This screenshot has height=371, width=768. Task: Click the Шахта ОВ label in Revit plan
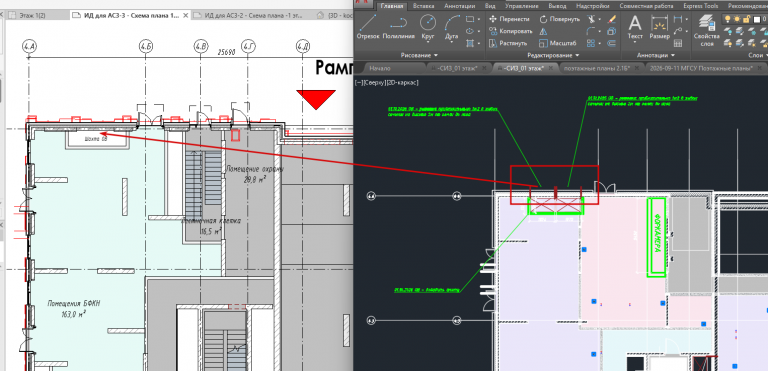click(96, 139)
